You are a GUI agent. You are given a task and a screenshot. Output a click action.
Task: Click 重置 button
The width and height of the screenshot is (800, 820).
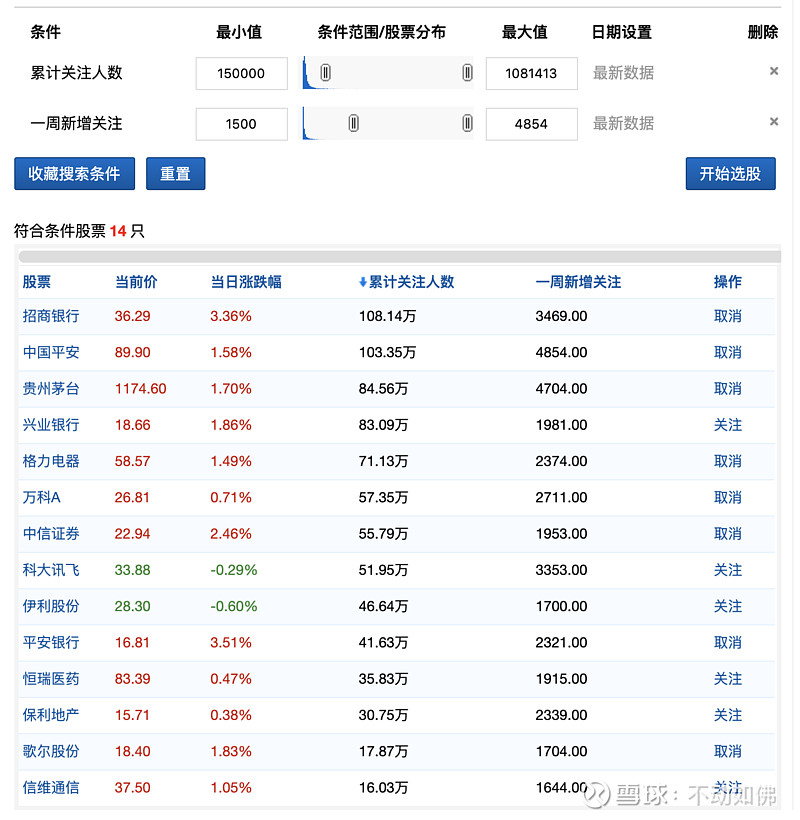175,174
